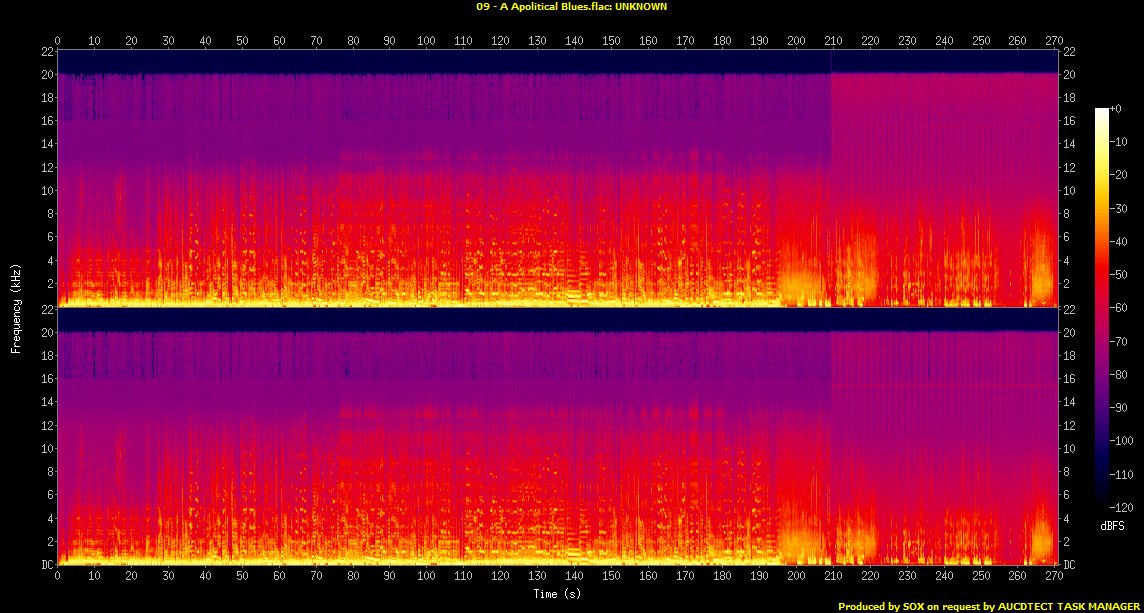The height and width of the screenshot is (613, 1144).
Task: Click the 'DC' label at bottom-left of the frequency axis
Action: (48, 564)
